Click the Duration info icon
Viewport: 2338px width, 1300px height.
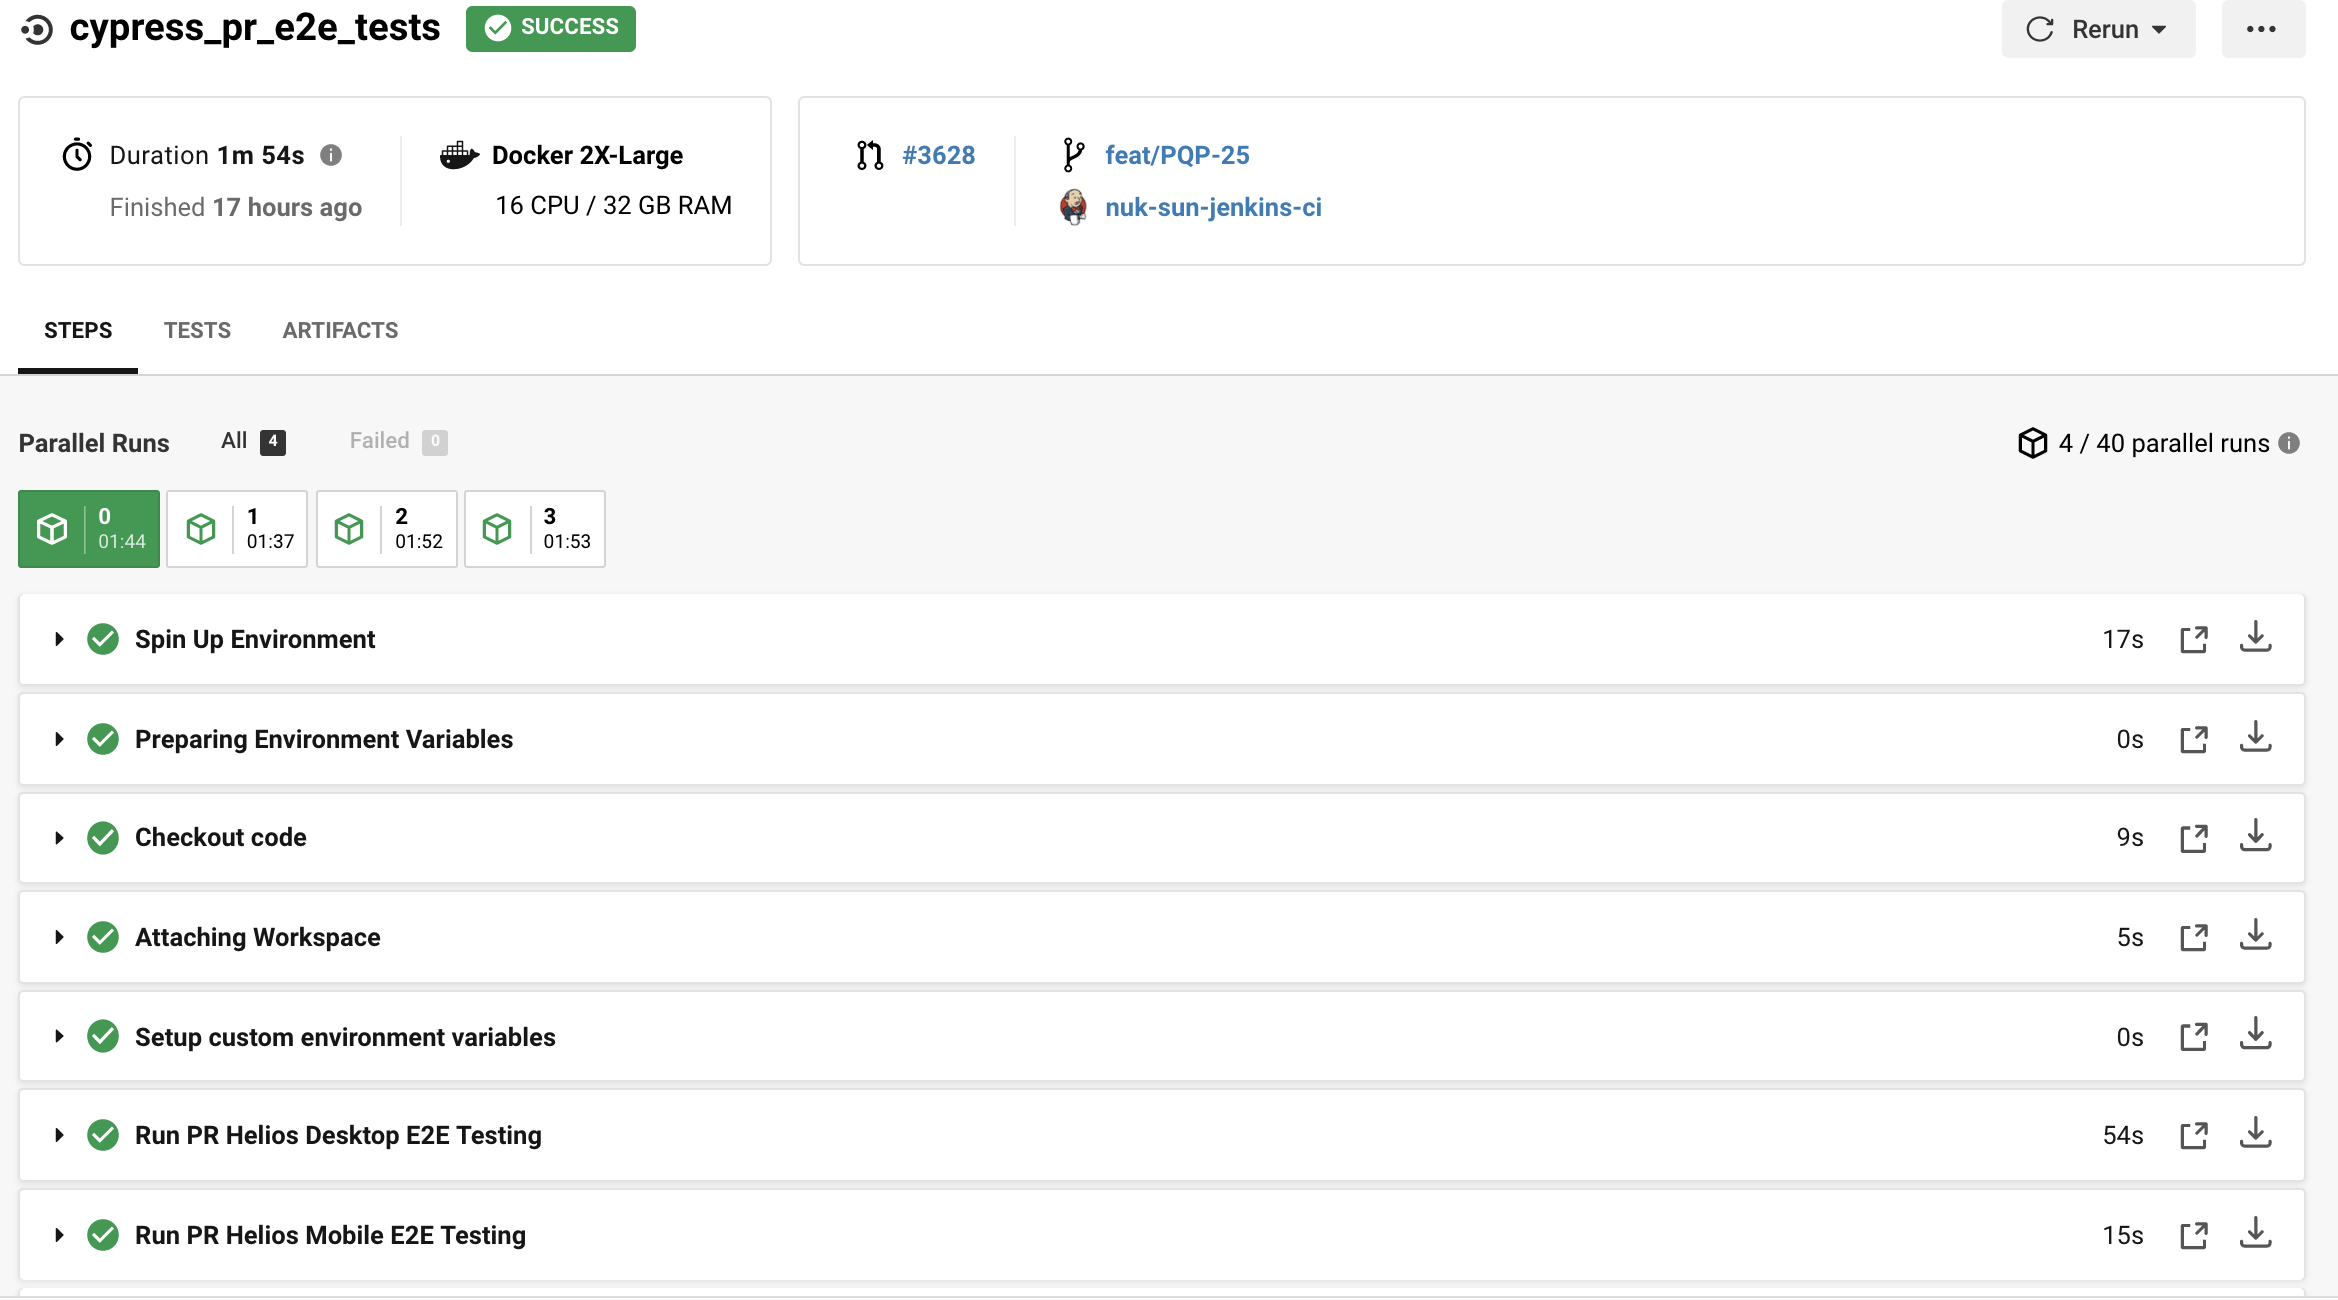pos(331,155)
